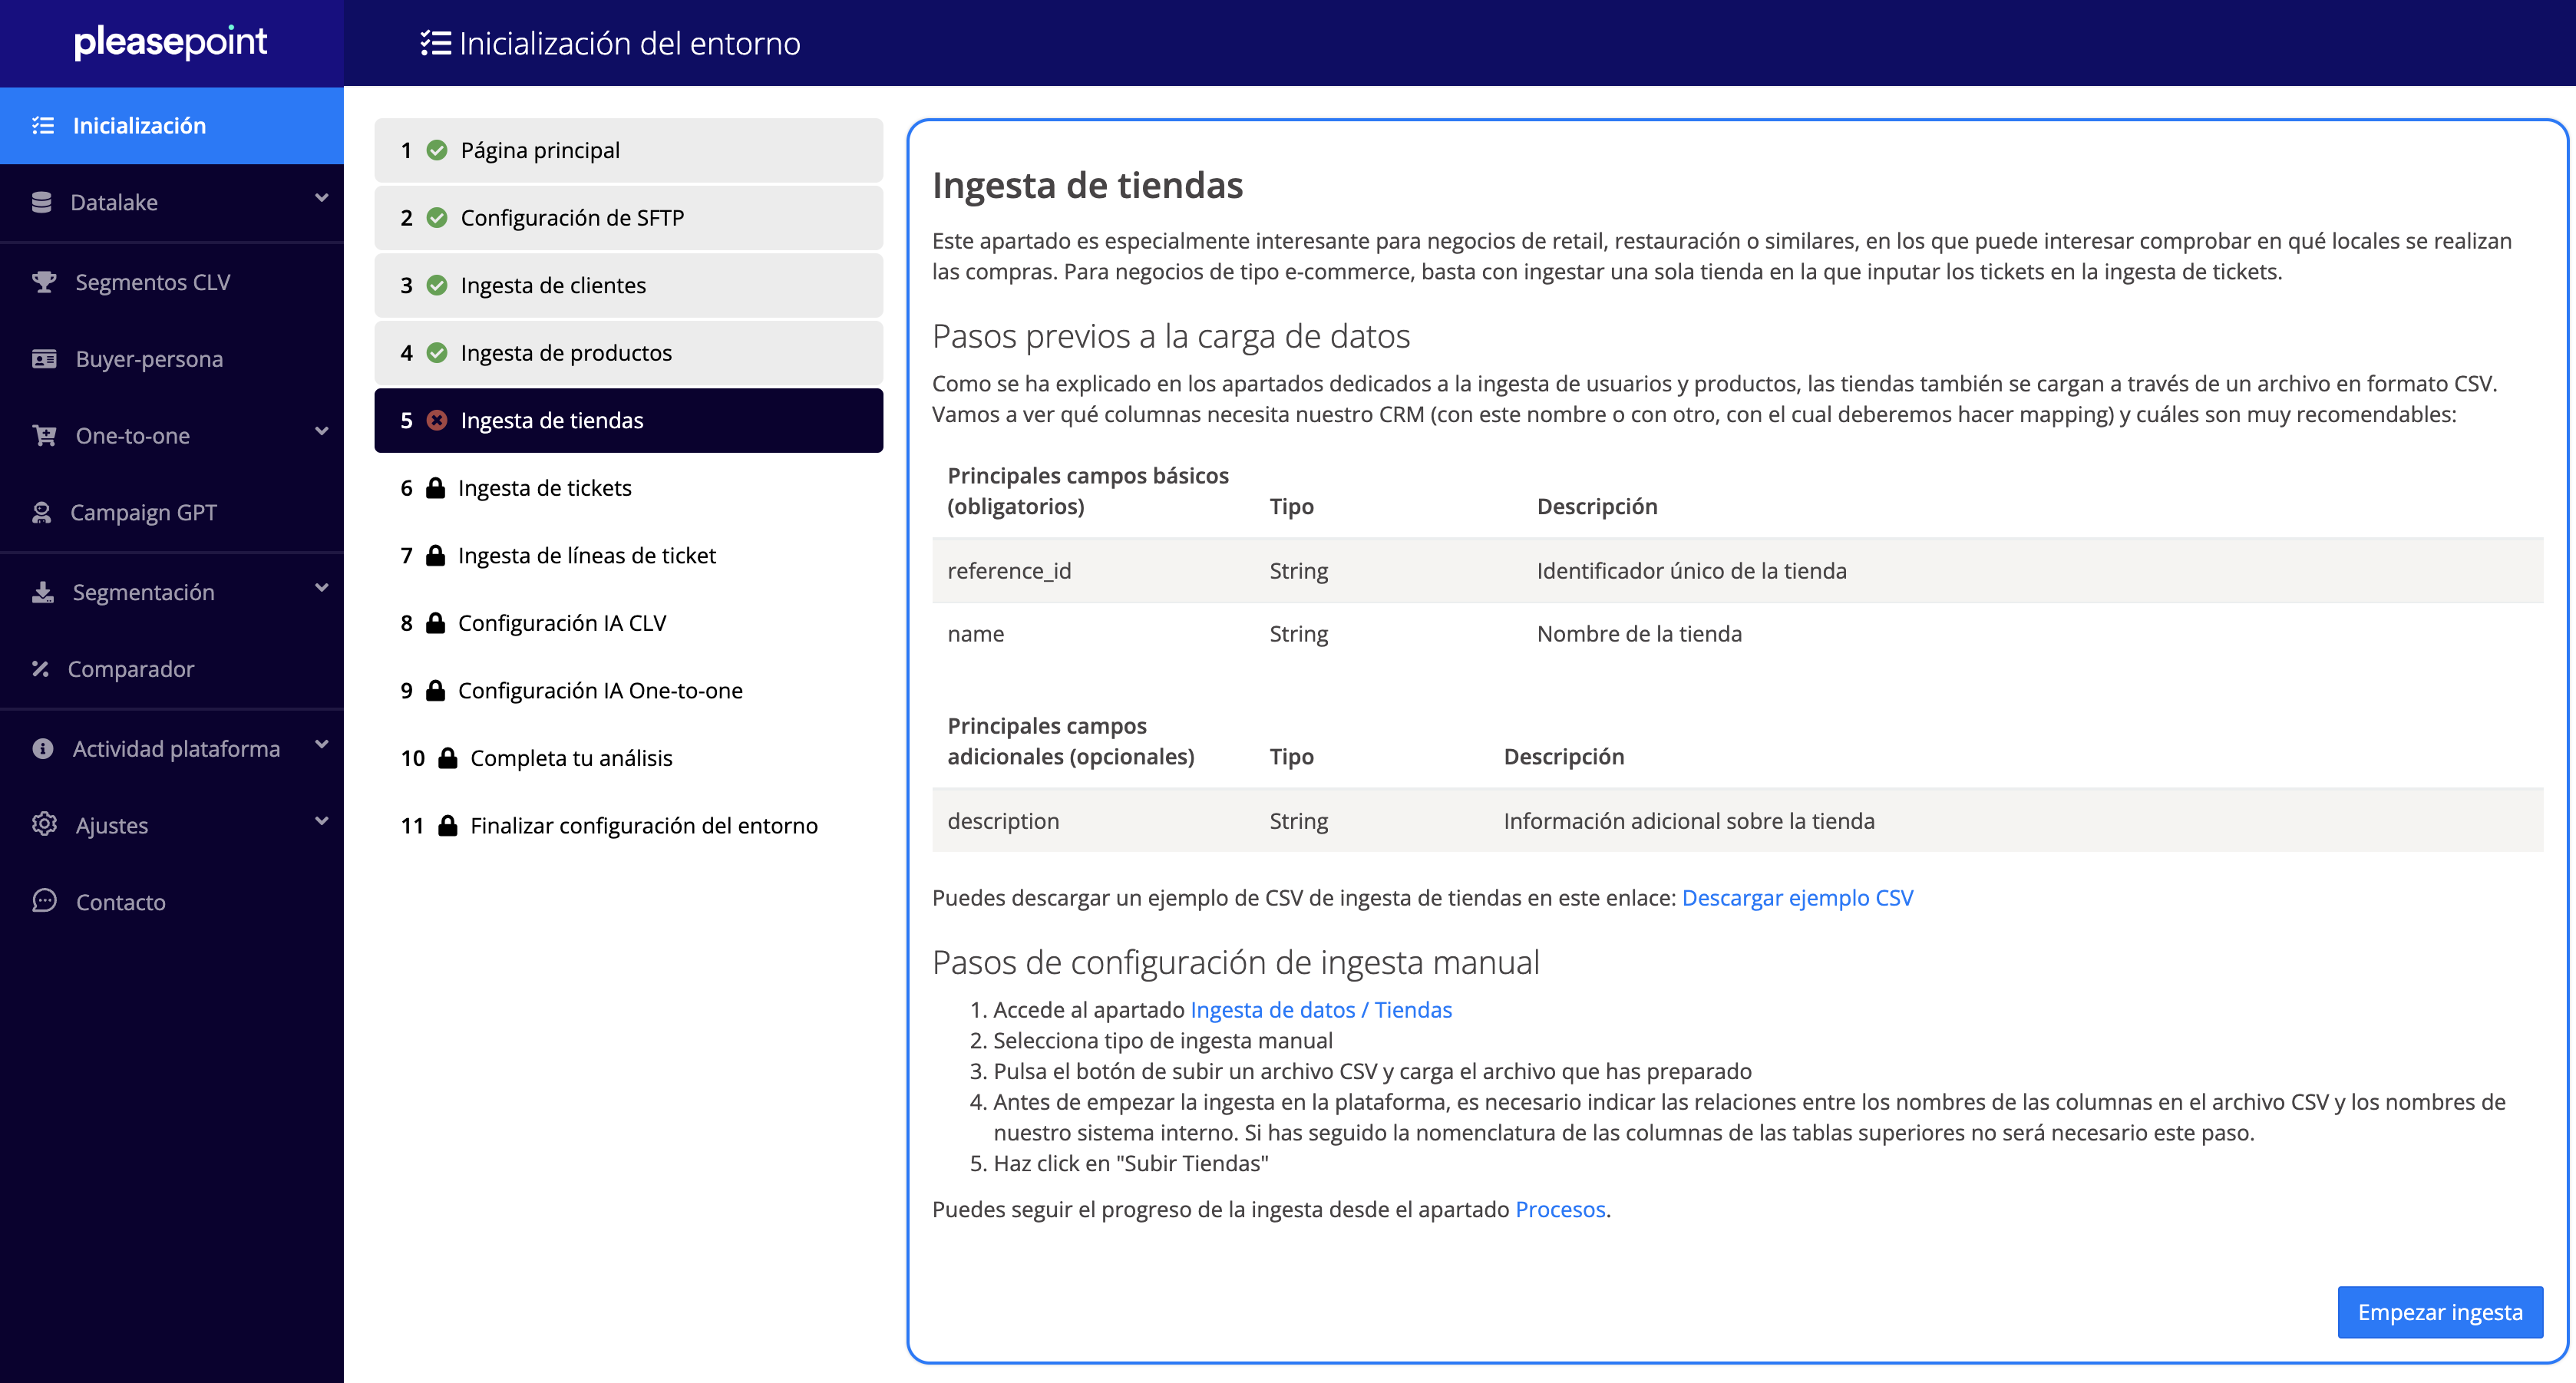The height and width of the screenshot is (1383, 2576).
Task: Click the Comparador percent icon
Action: [40, 669]
